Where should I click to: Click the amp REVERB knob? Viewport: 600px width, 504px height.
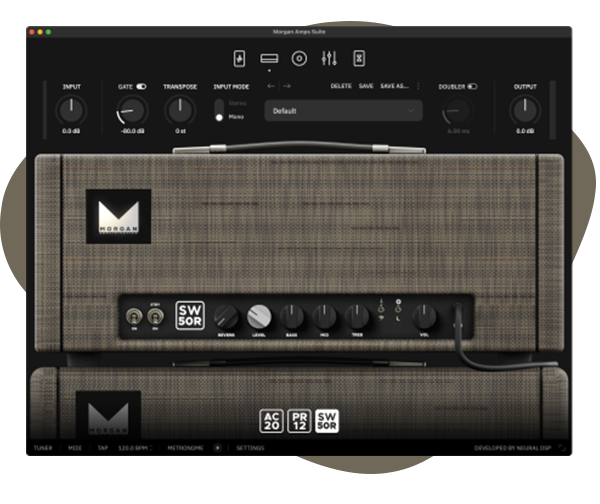226,317
